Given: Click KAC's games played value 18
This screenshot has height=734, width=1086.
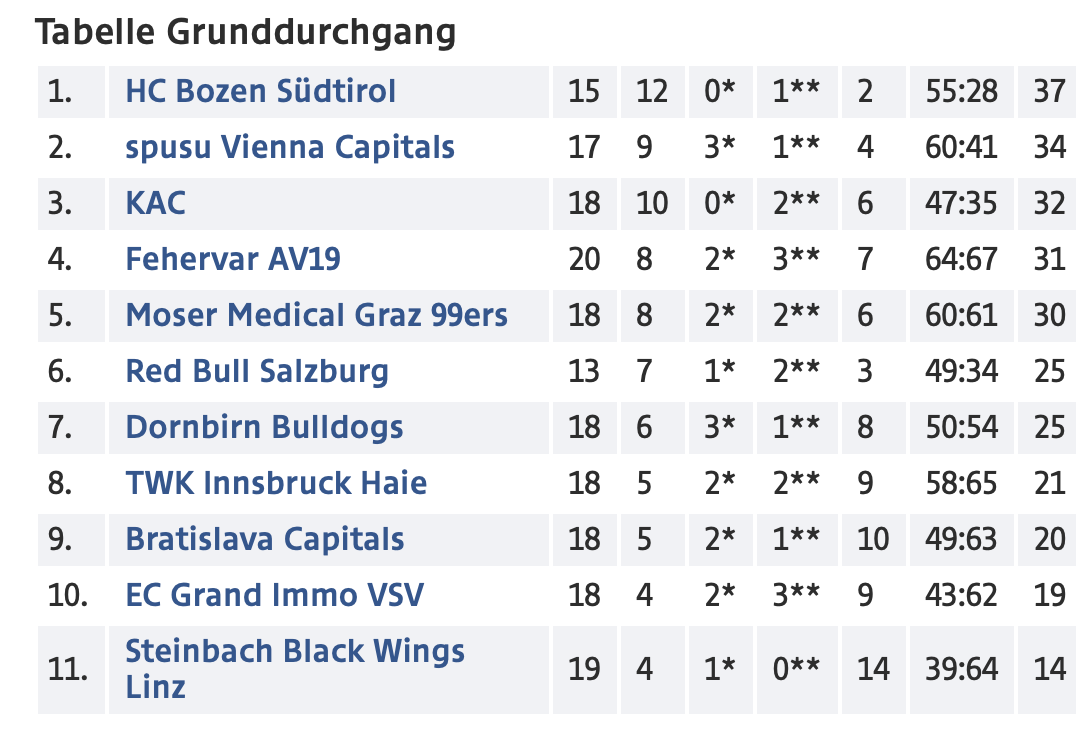Looking at the screenshot, I should (584, 204).
